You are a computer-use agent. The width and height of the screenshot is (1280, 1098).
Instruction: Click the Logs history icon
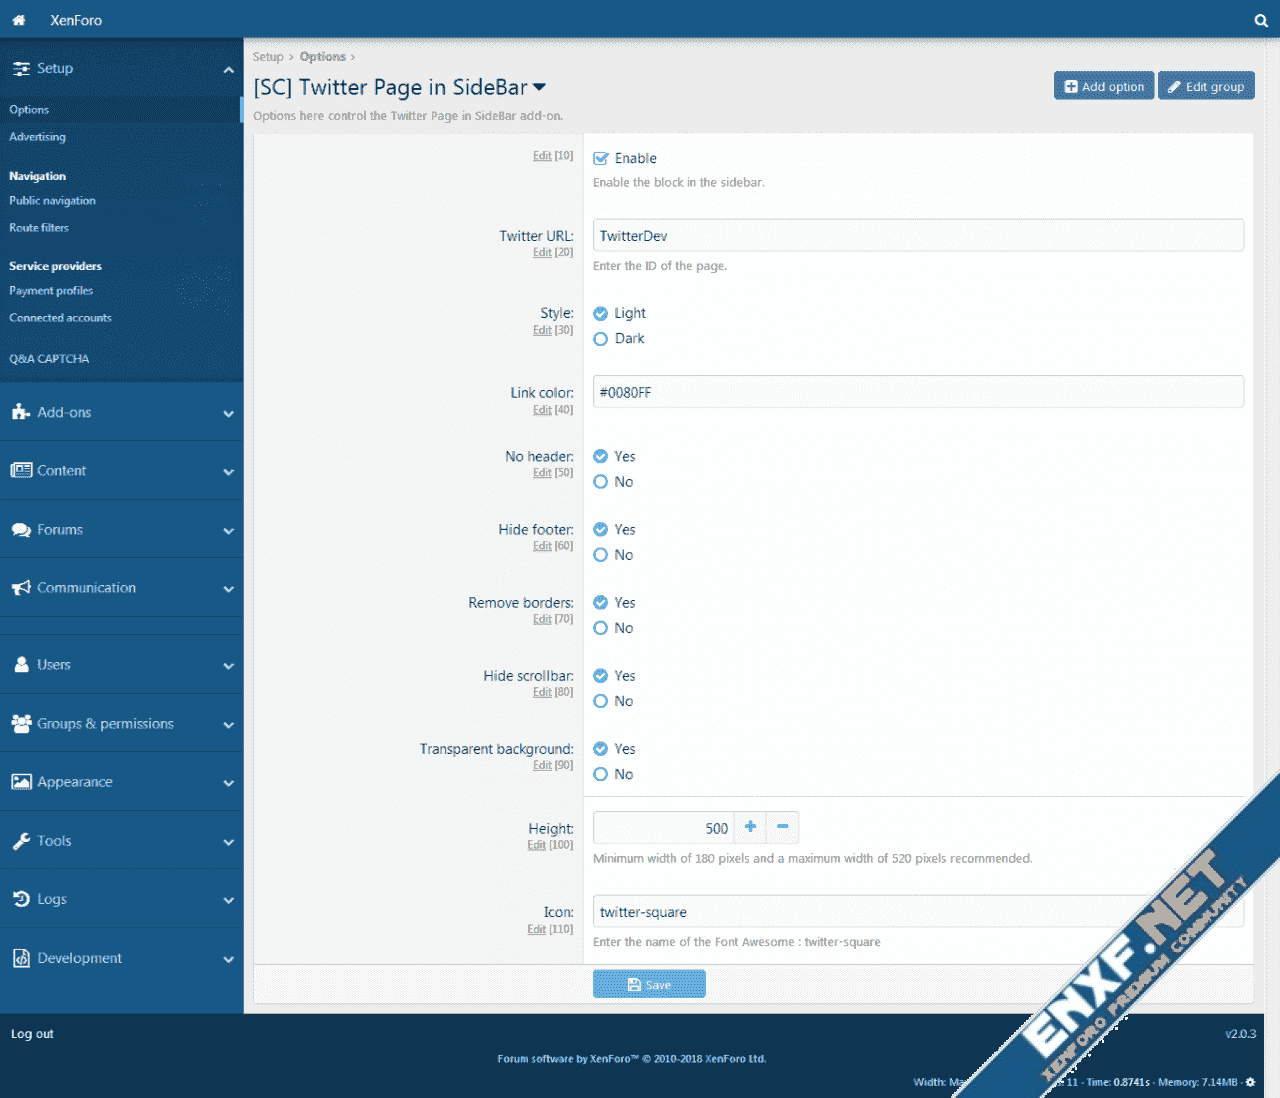point(21,899)
